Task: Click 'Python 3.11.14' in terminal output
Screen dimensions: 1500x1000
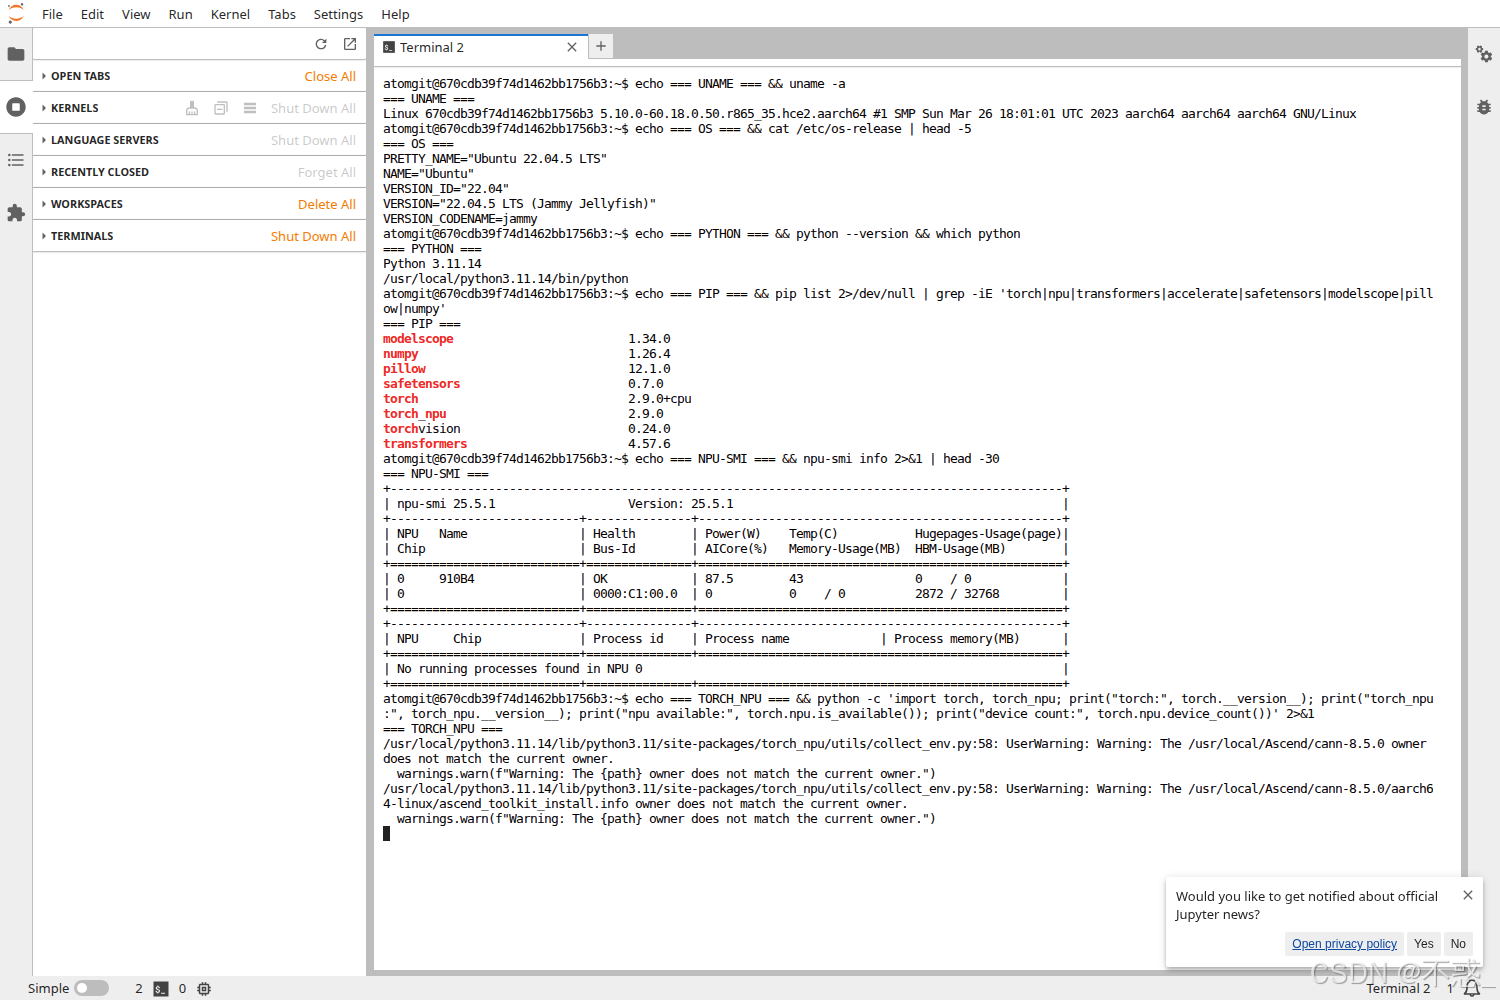Action: tap(432, 264)
